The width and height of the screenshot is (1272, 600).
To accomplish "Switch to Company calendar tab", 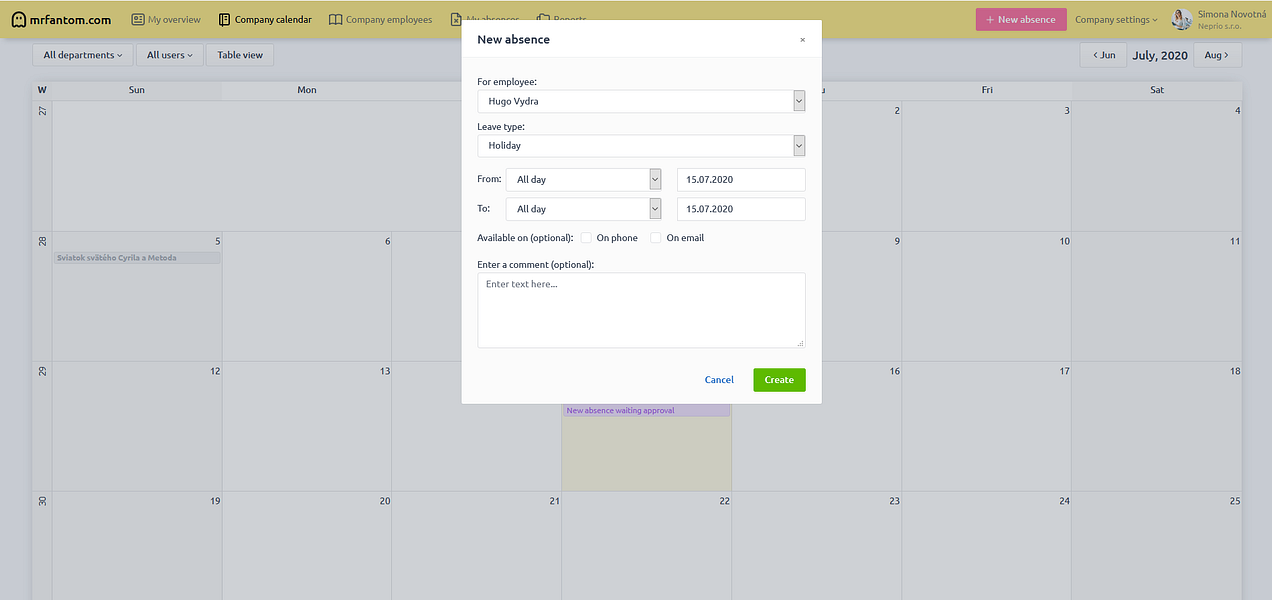I will 265,19.
